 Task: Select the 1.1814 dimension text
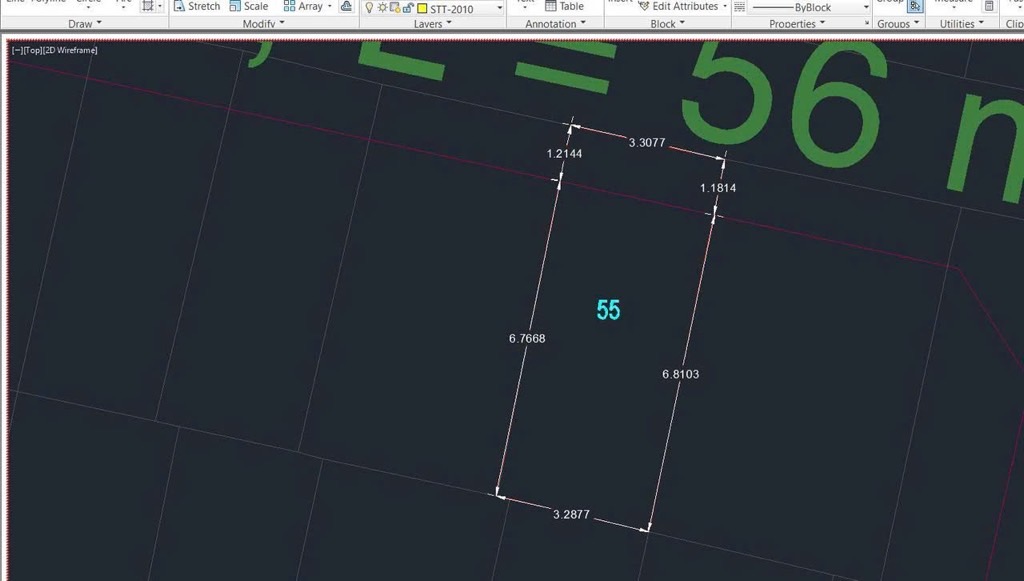click(718, 188)
